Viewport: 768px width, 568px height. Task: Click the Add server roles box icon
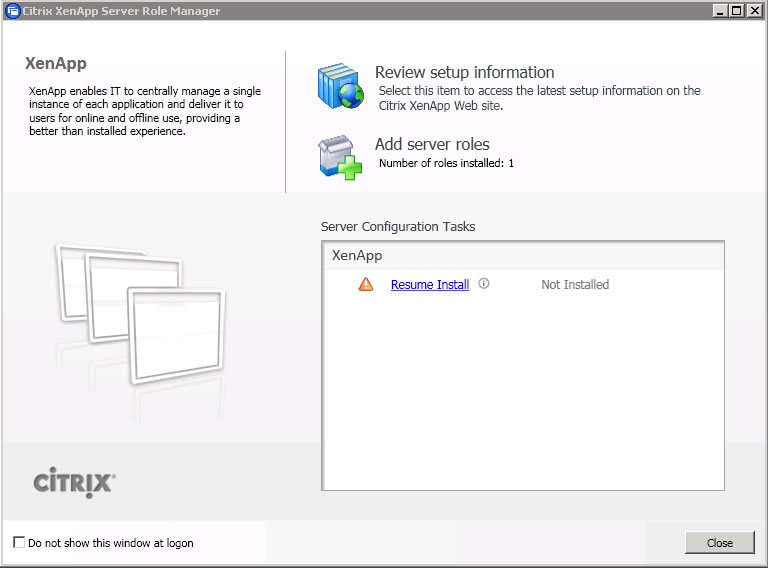coord(340,158)
